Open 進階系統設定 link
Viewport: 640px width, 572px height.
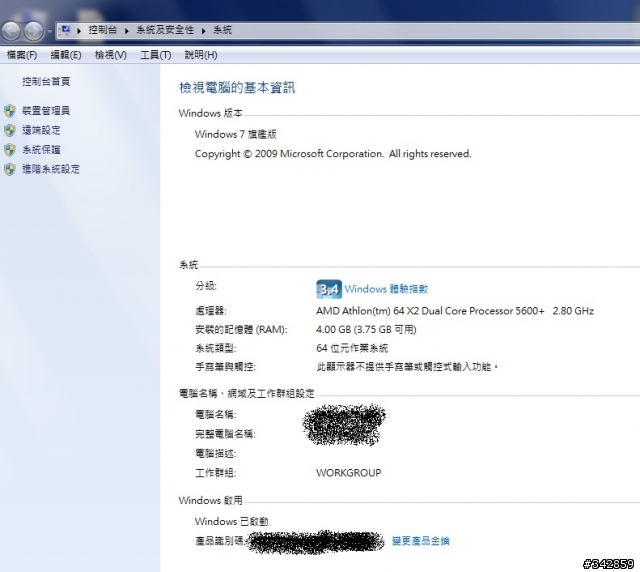[51, 169]
